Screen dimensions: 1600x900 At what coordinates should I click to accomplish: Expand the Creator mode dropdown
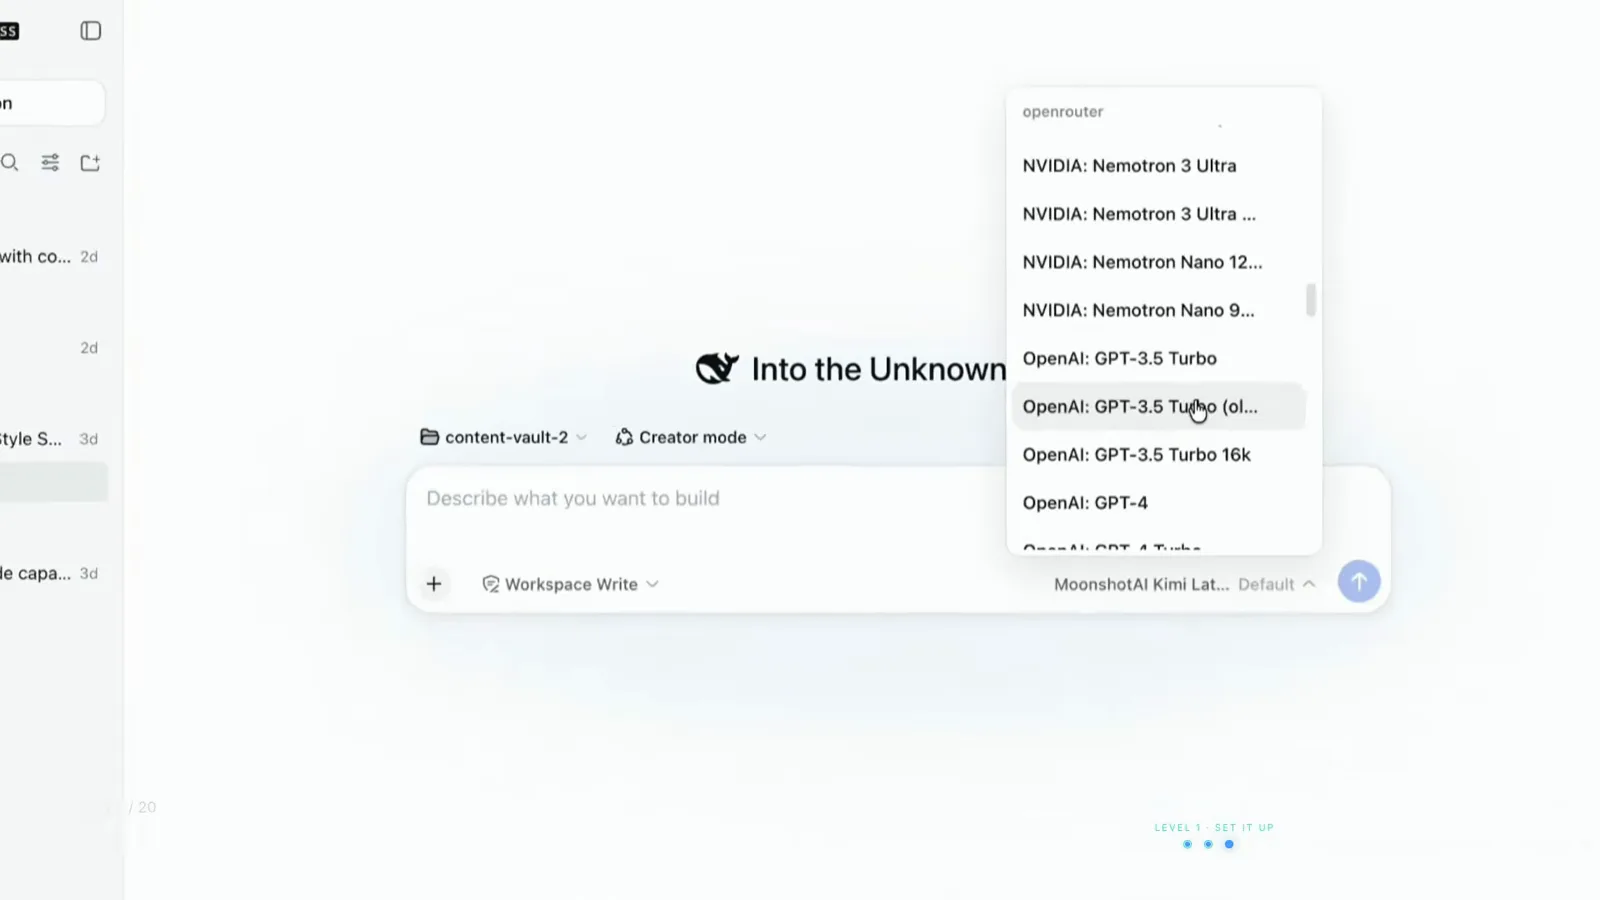(691, 437)
